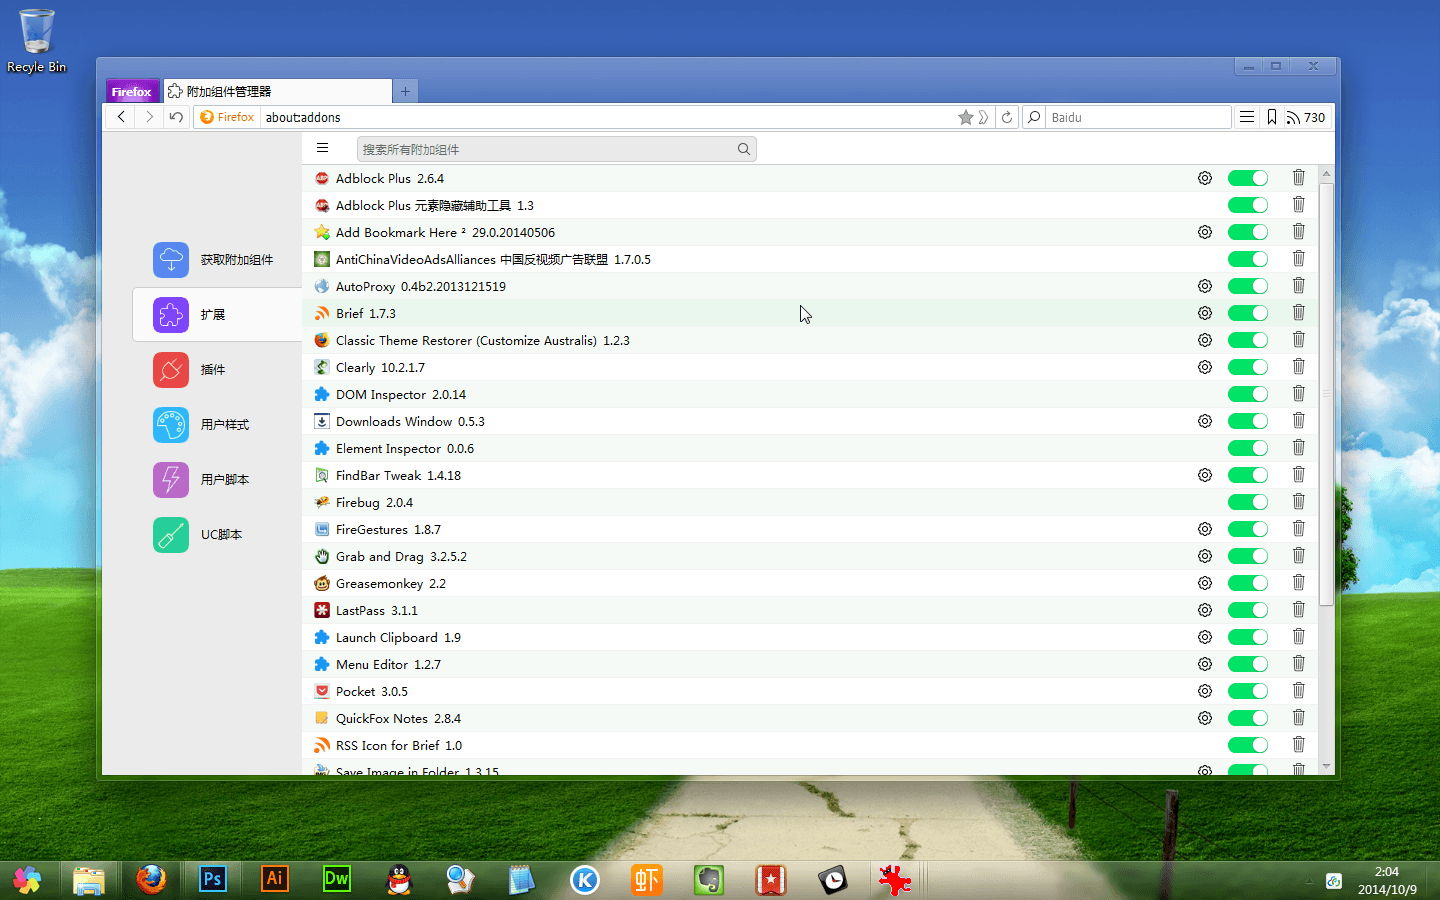
Task: Toggle DOM Inspector switch
Action: tap(1247, 394)
